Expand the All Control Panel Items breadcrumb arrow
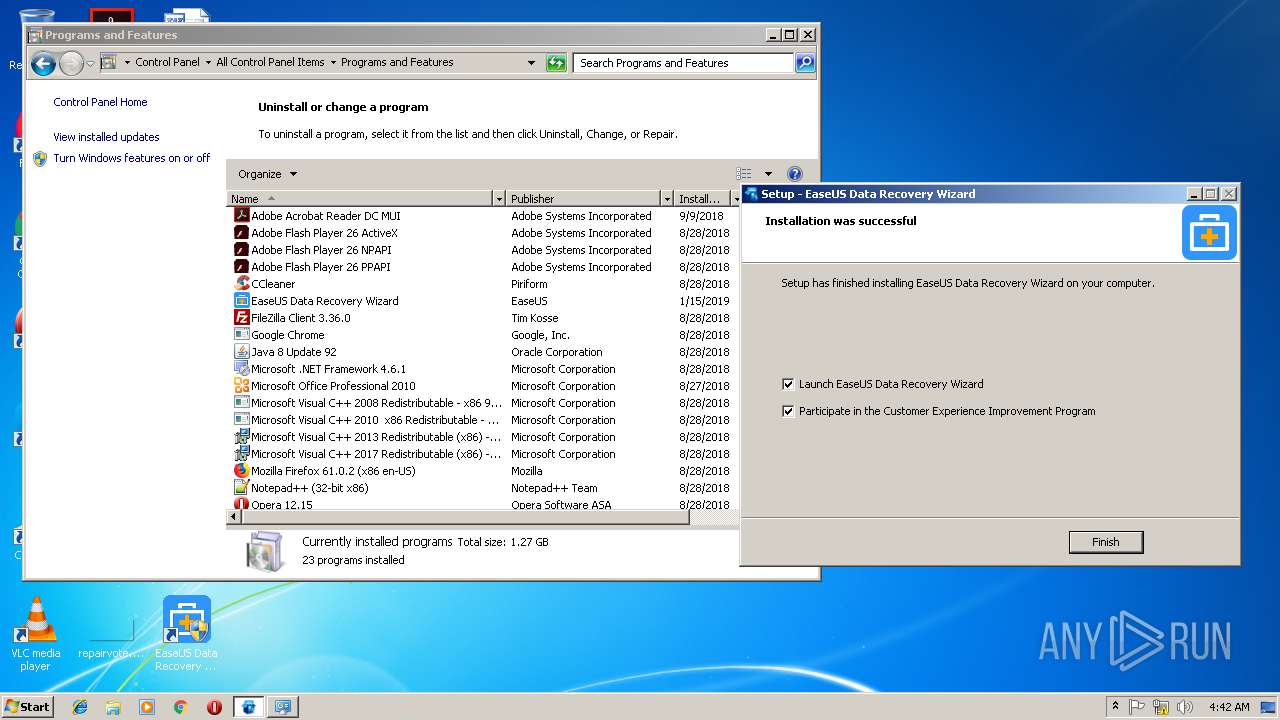Image resolution: width=1280 pixels, height=720 pixels. coord(333,62)
